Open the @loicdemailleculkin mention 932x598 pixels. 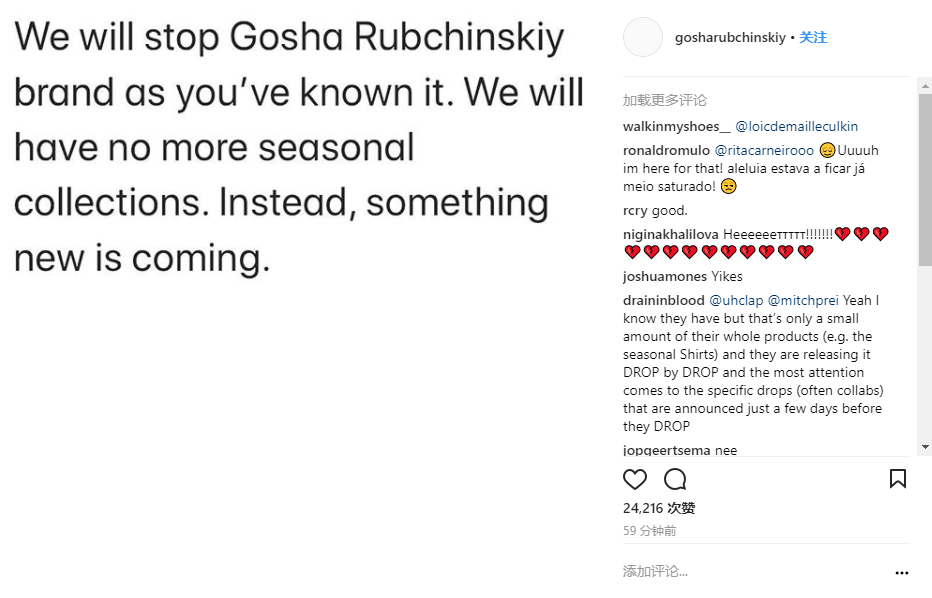click(x=796, y=126)
